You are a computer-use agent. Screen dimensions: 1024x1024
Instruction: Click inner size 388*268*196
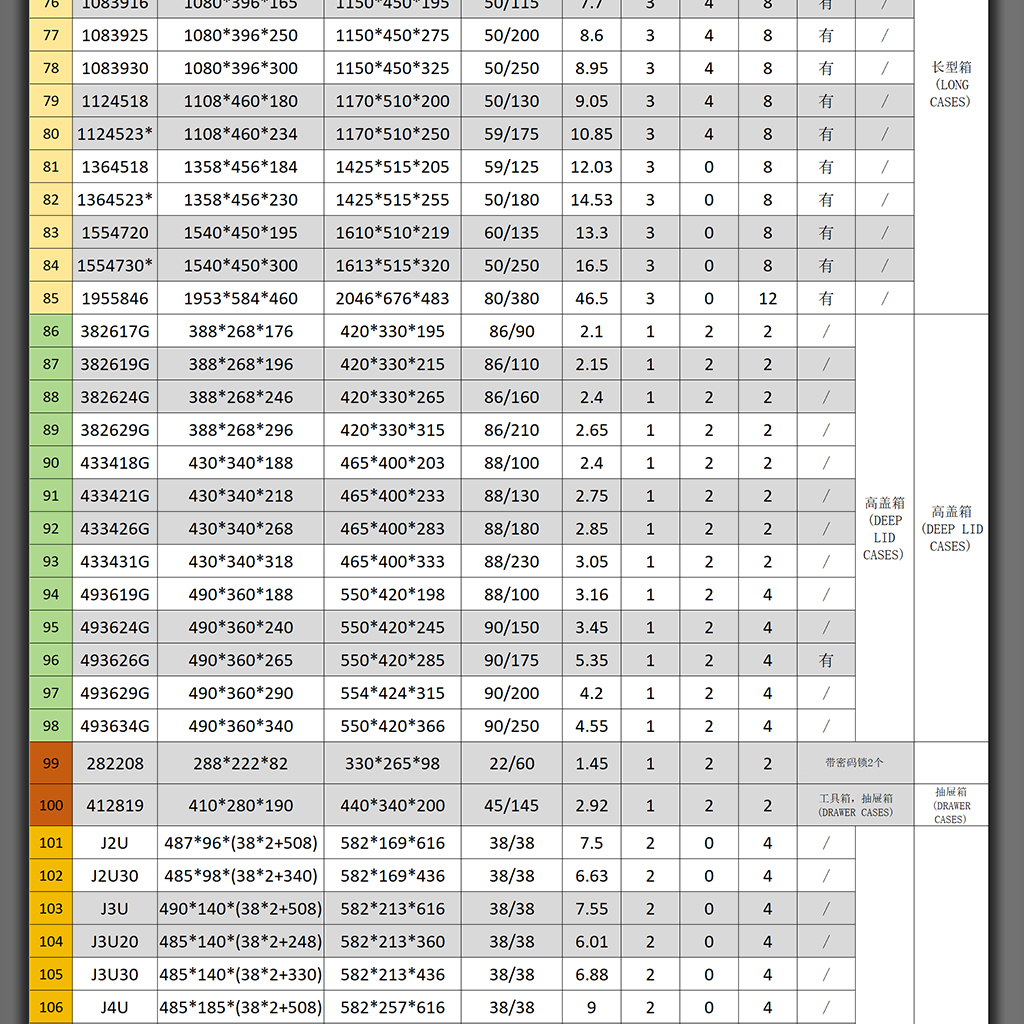[240, 364]
